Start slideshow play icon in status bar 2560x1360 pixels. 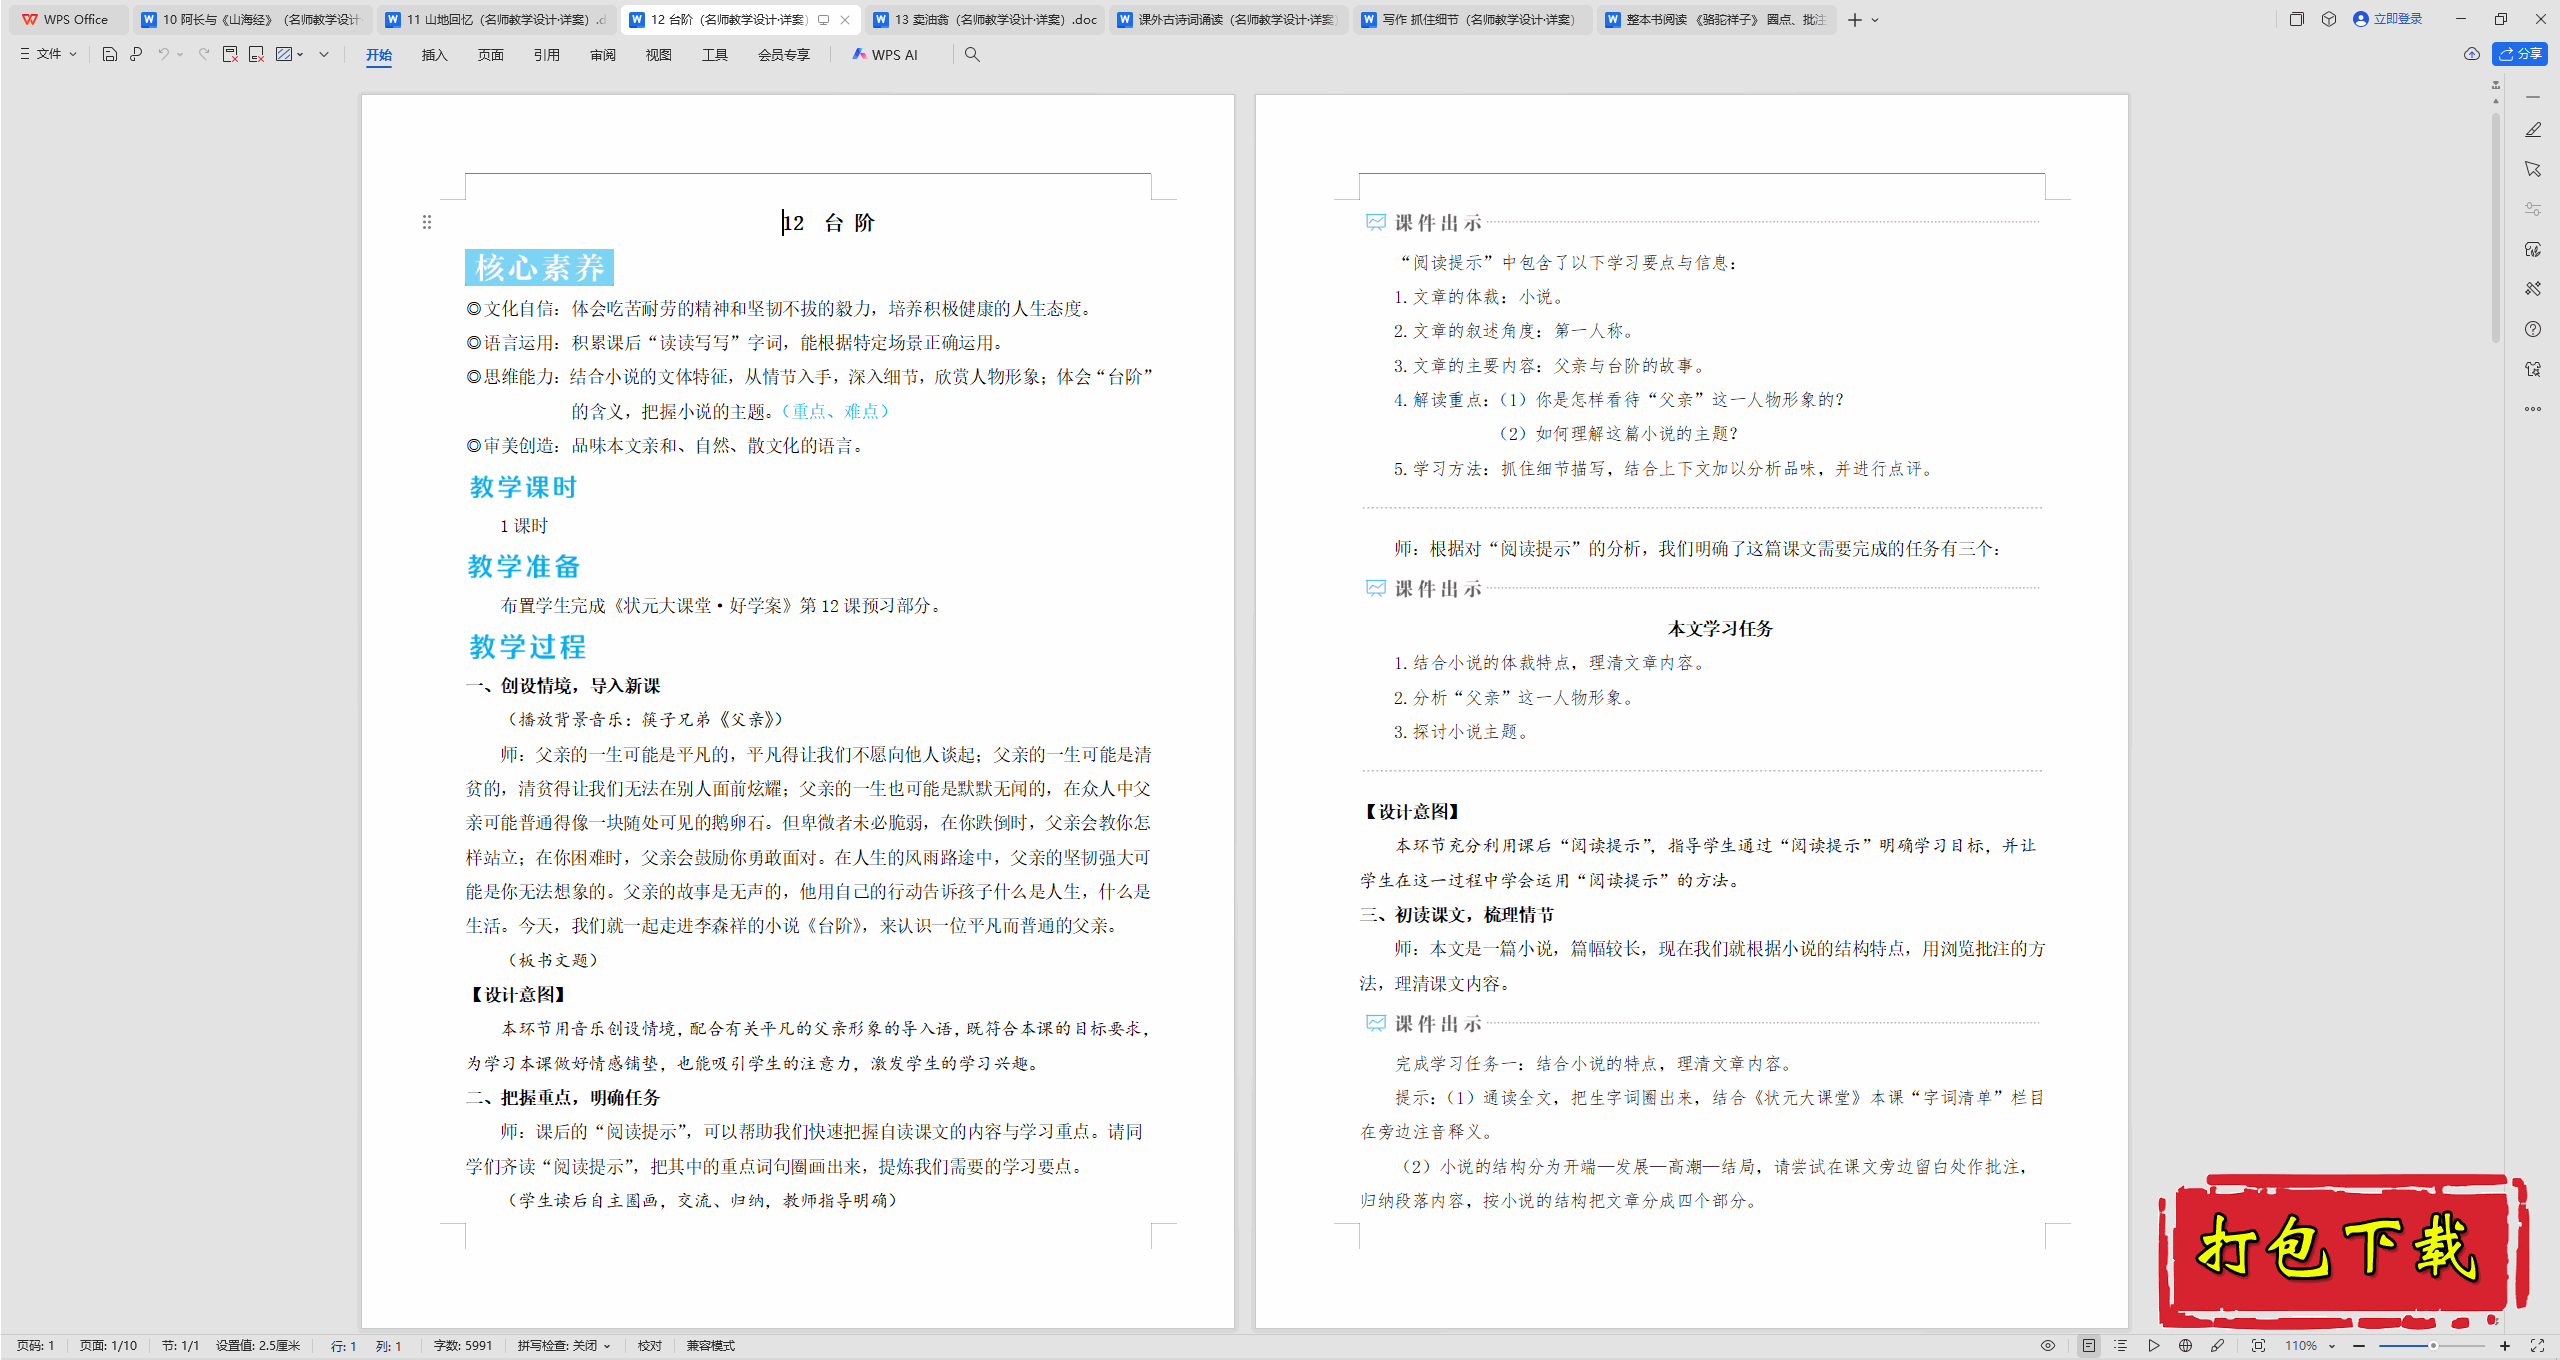[2154, 1346]
